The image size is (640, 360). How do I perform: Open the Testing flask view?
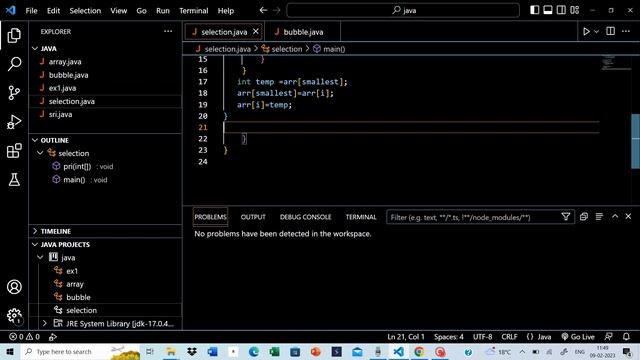(x=14, y=180)
